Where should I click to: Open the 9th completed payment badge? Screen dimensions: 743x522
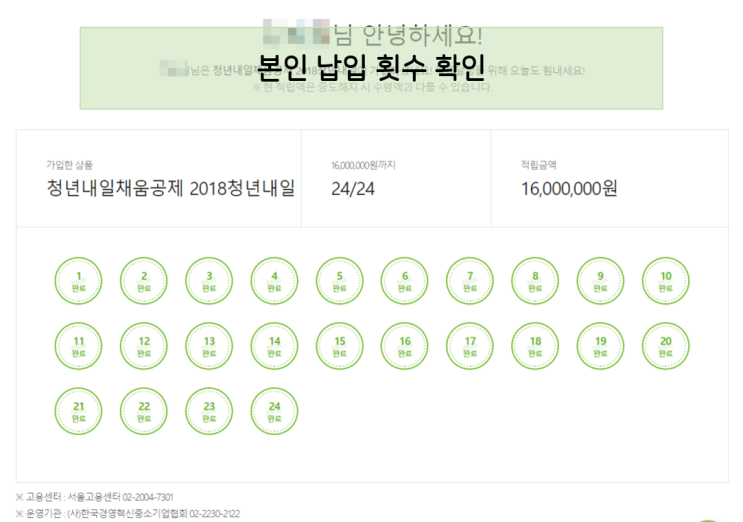pos(600,281)
